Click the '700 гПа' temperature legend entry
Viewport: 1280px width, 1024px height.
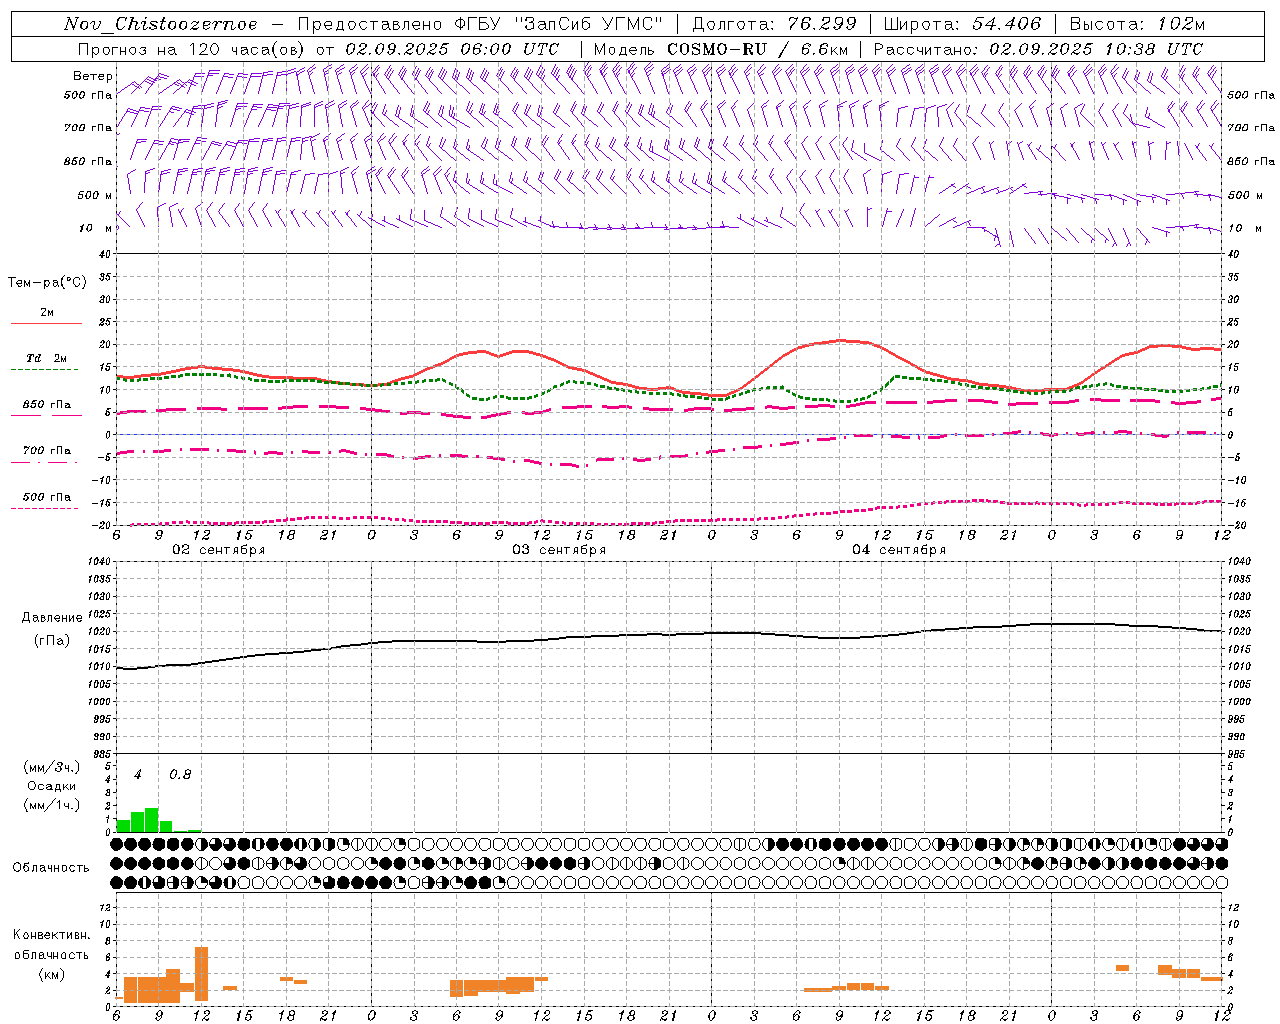pyautogui.click(x=47, y=451)
